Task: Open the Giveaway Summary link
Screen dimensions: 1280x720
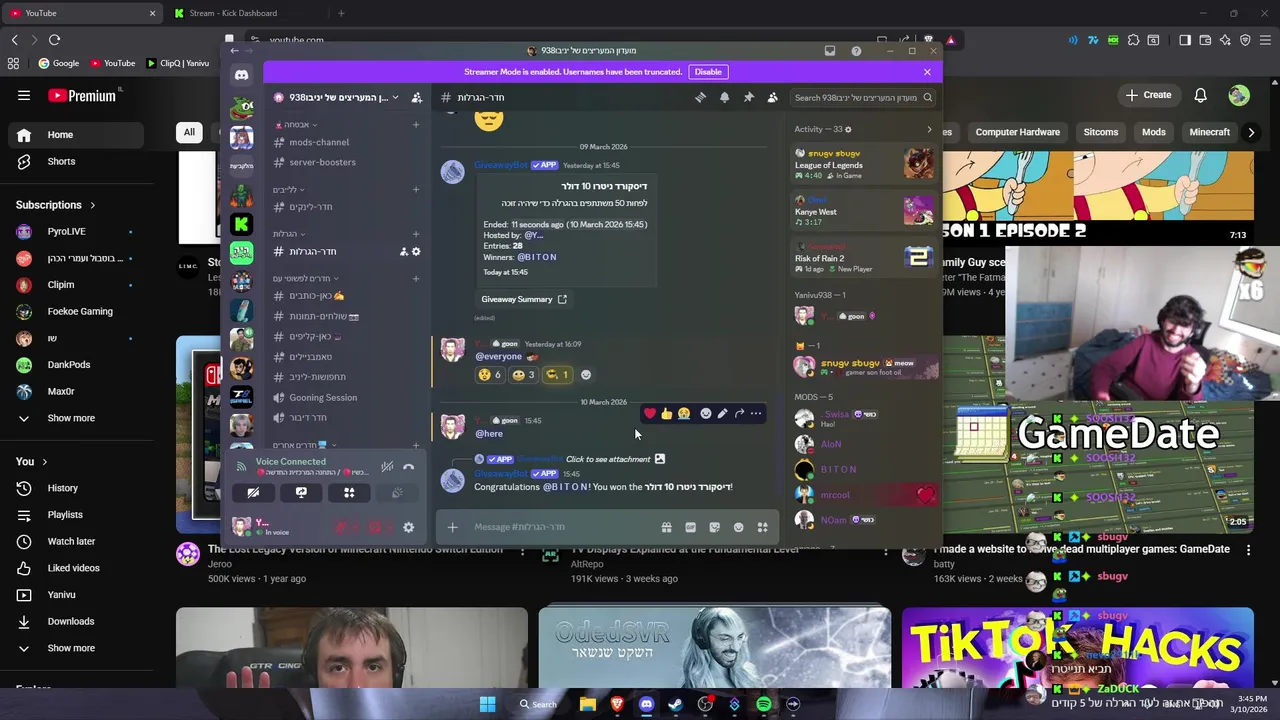Action: 524,299
